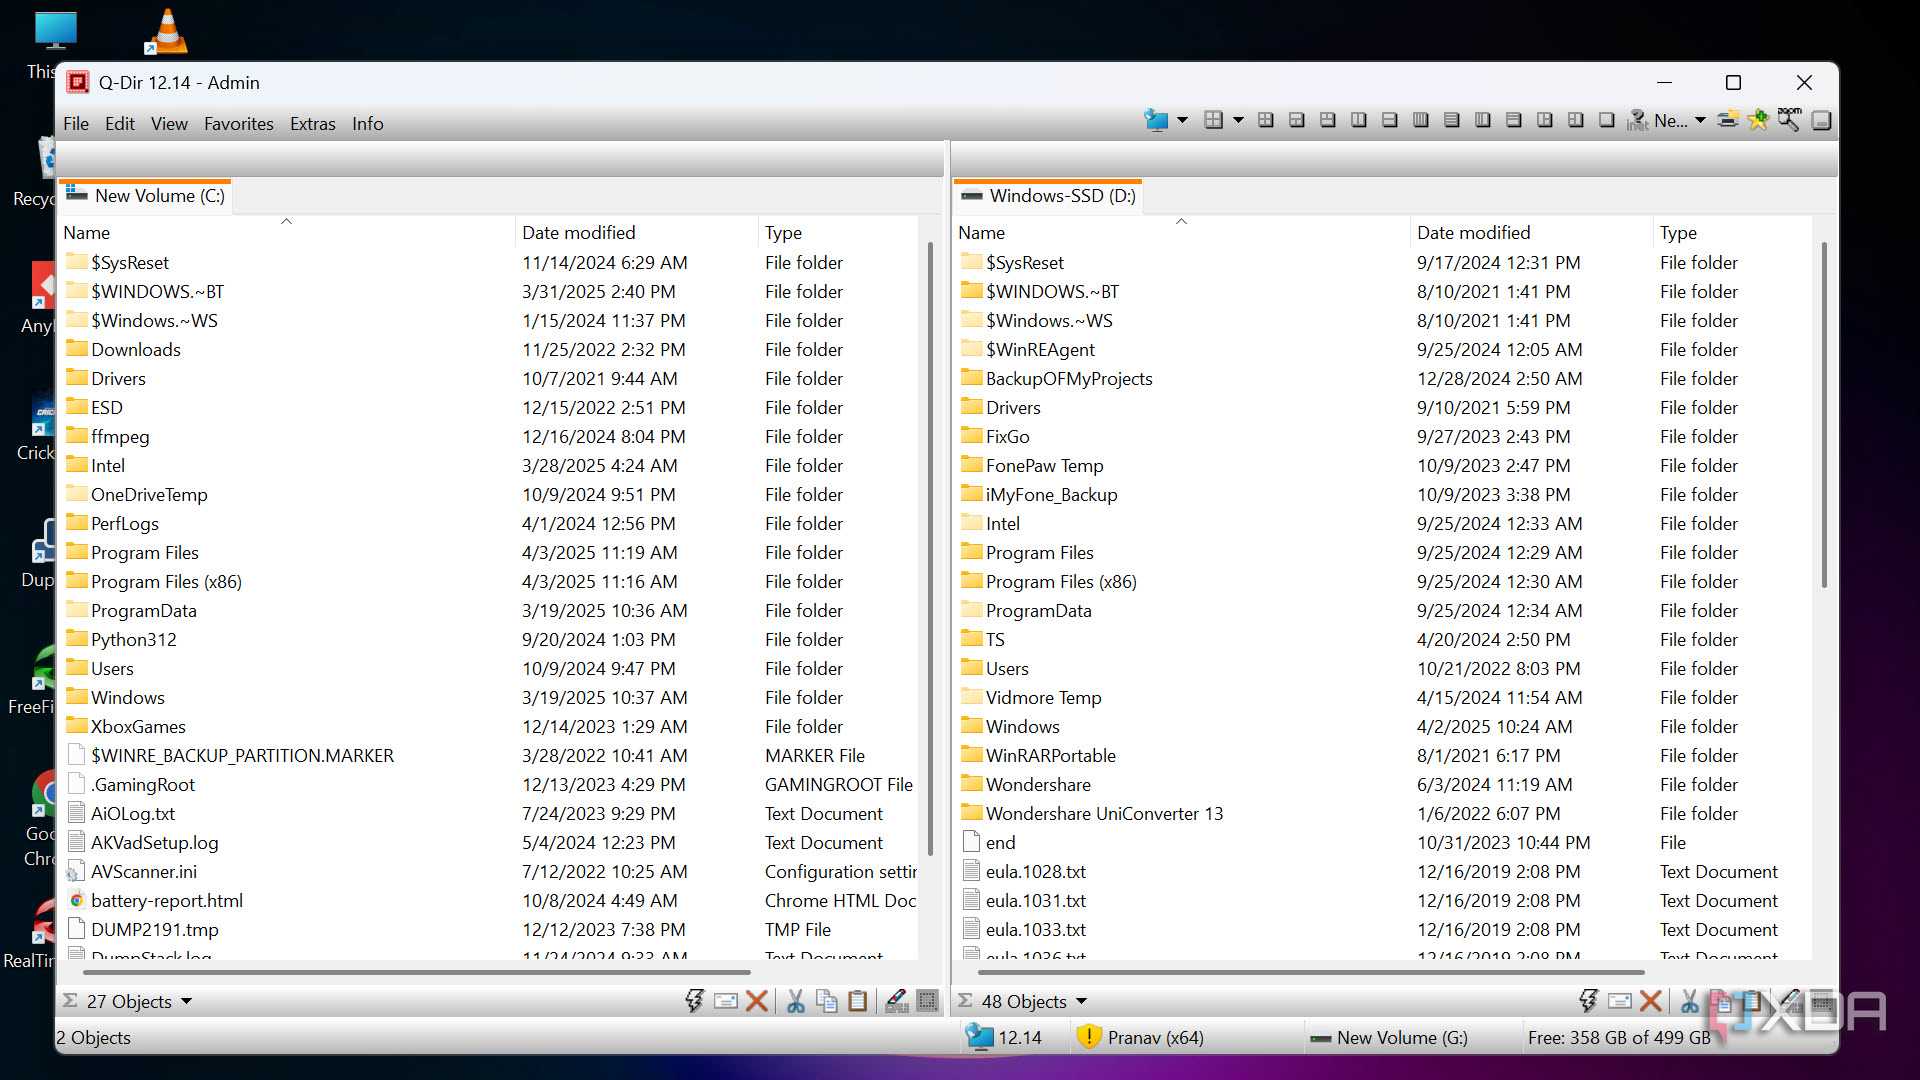Open the File menu
1920x1080 pixels.
tap(76, 123)
